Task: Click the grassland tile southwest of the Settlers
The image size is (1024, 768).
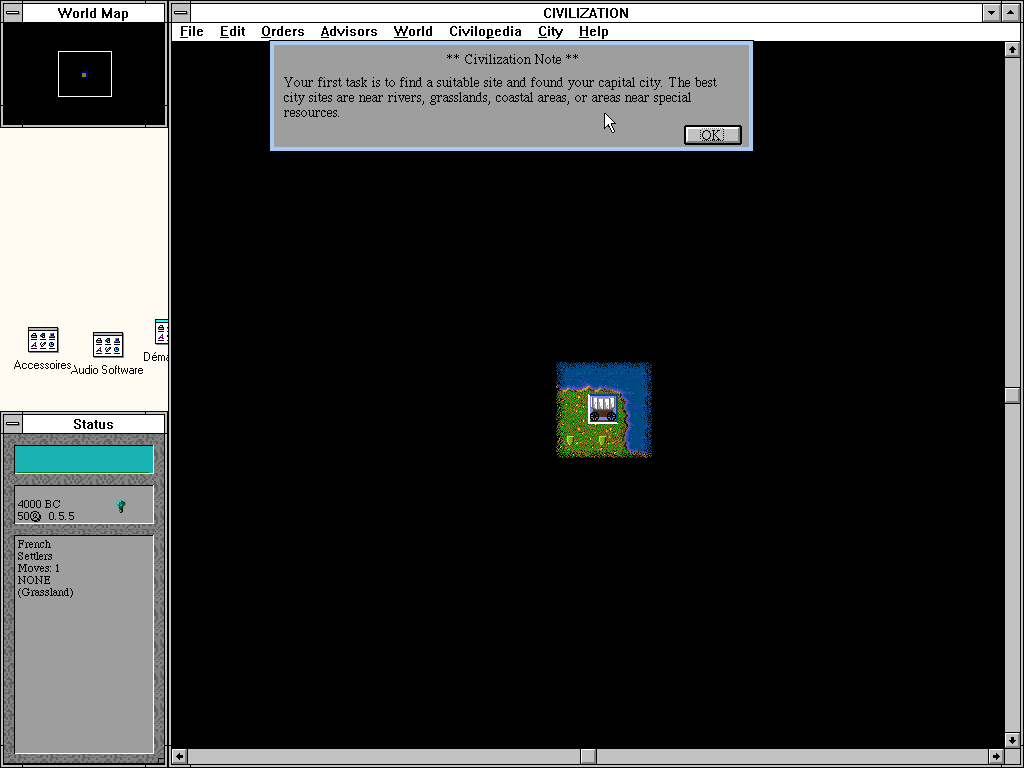Action: click(x=571, y=441)
